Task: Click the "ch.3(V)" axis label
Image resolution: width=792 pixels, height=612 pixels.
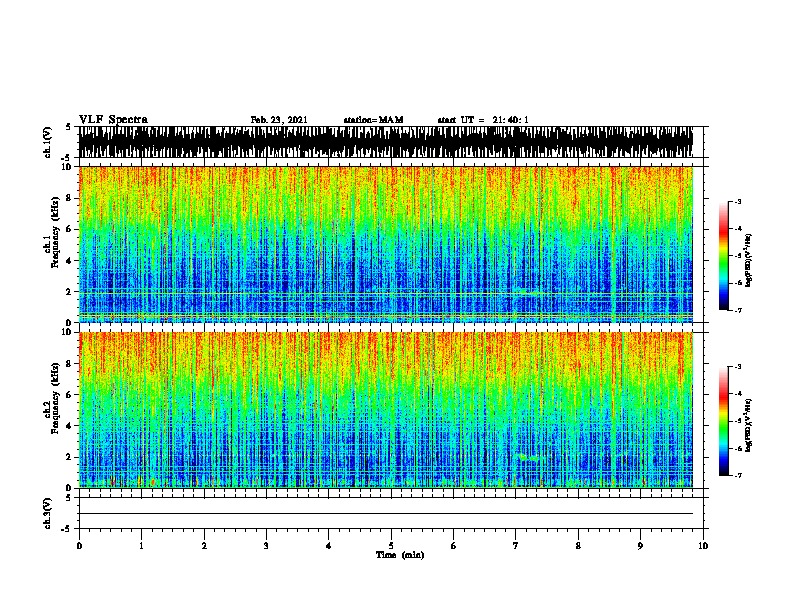Action: pyautogui.click(x=48, y=513)
